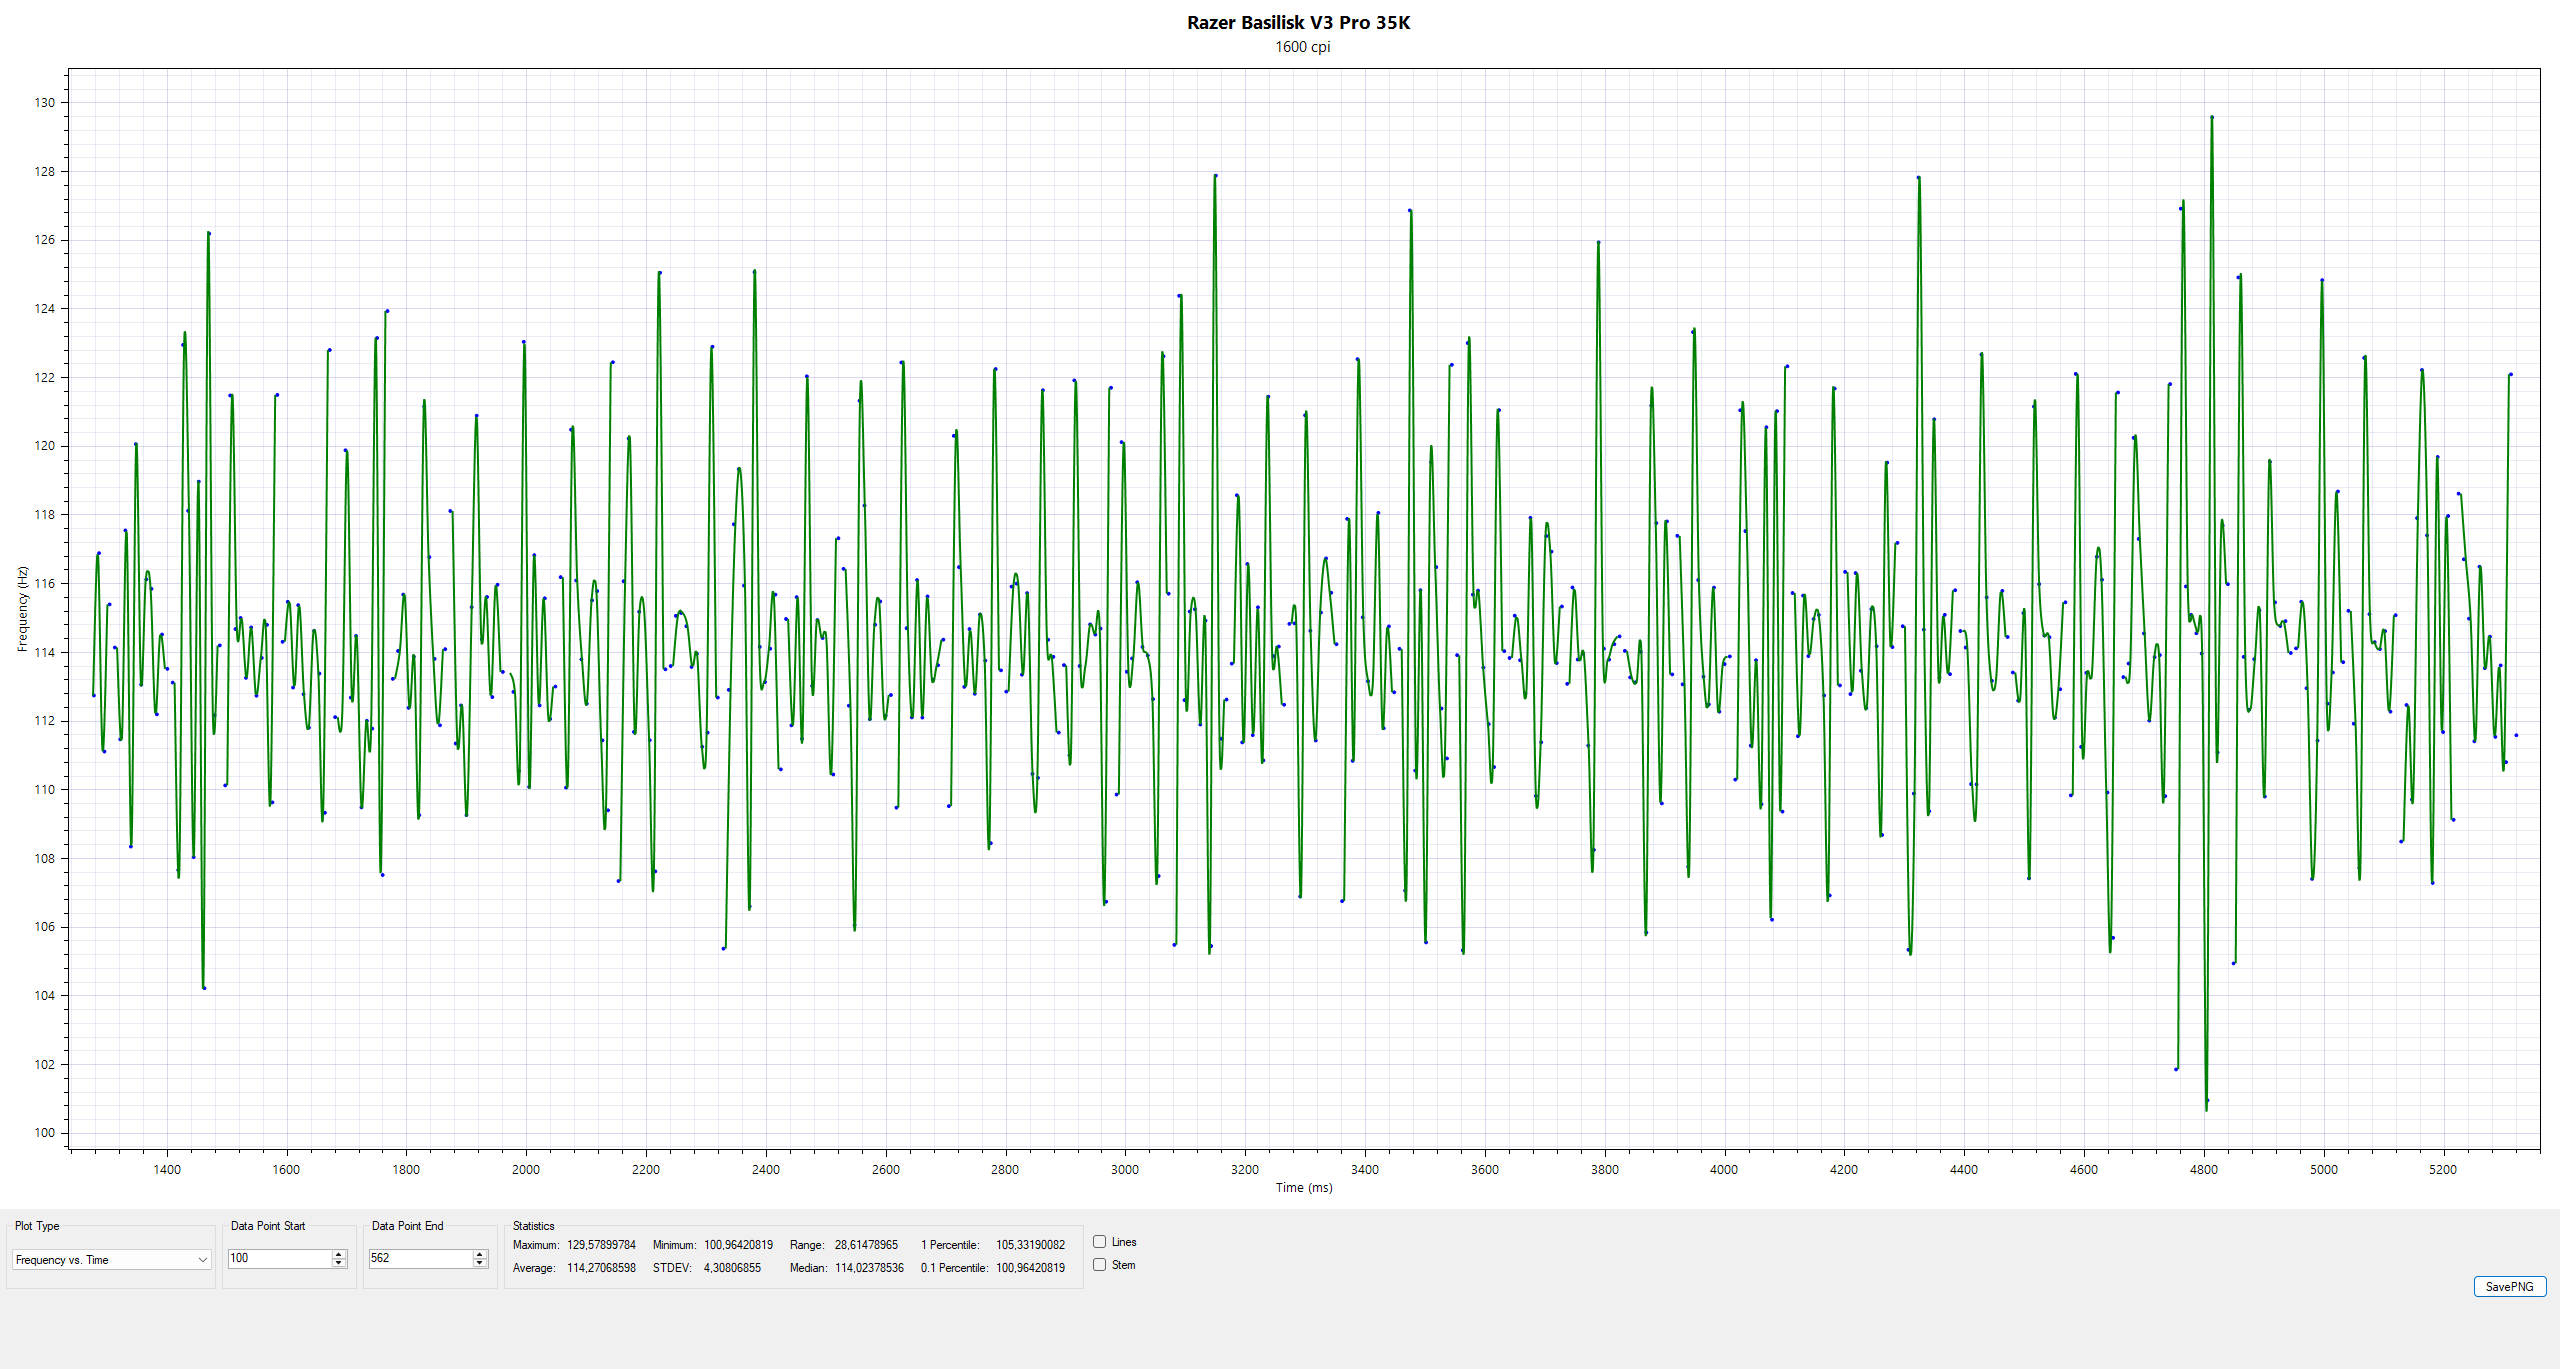Increase Data Point Start with up arrow

[x=339, y=1254]
